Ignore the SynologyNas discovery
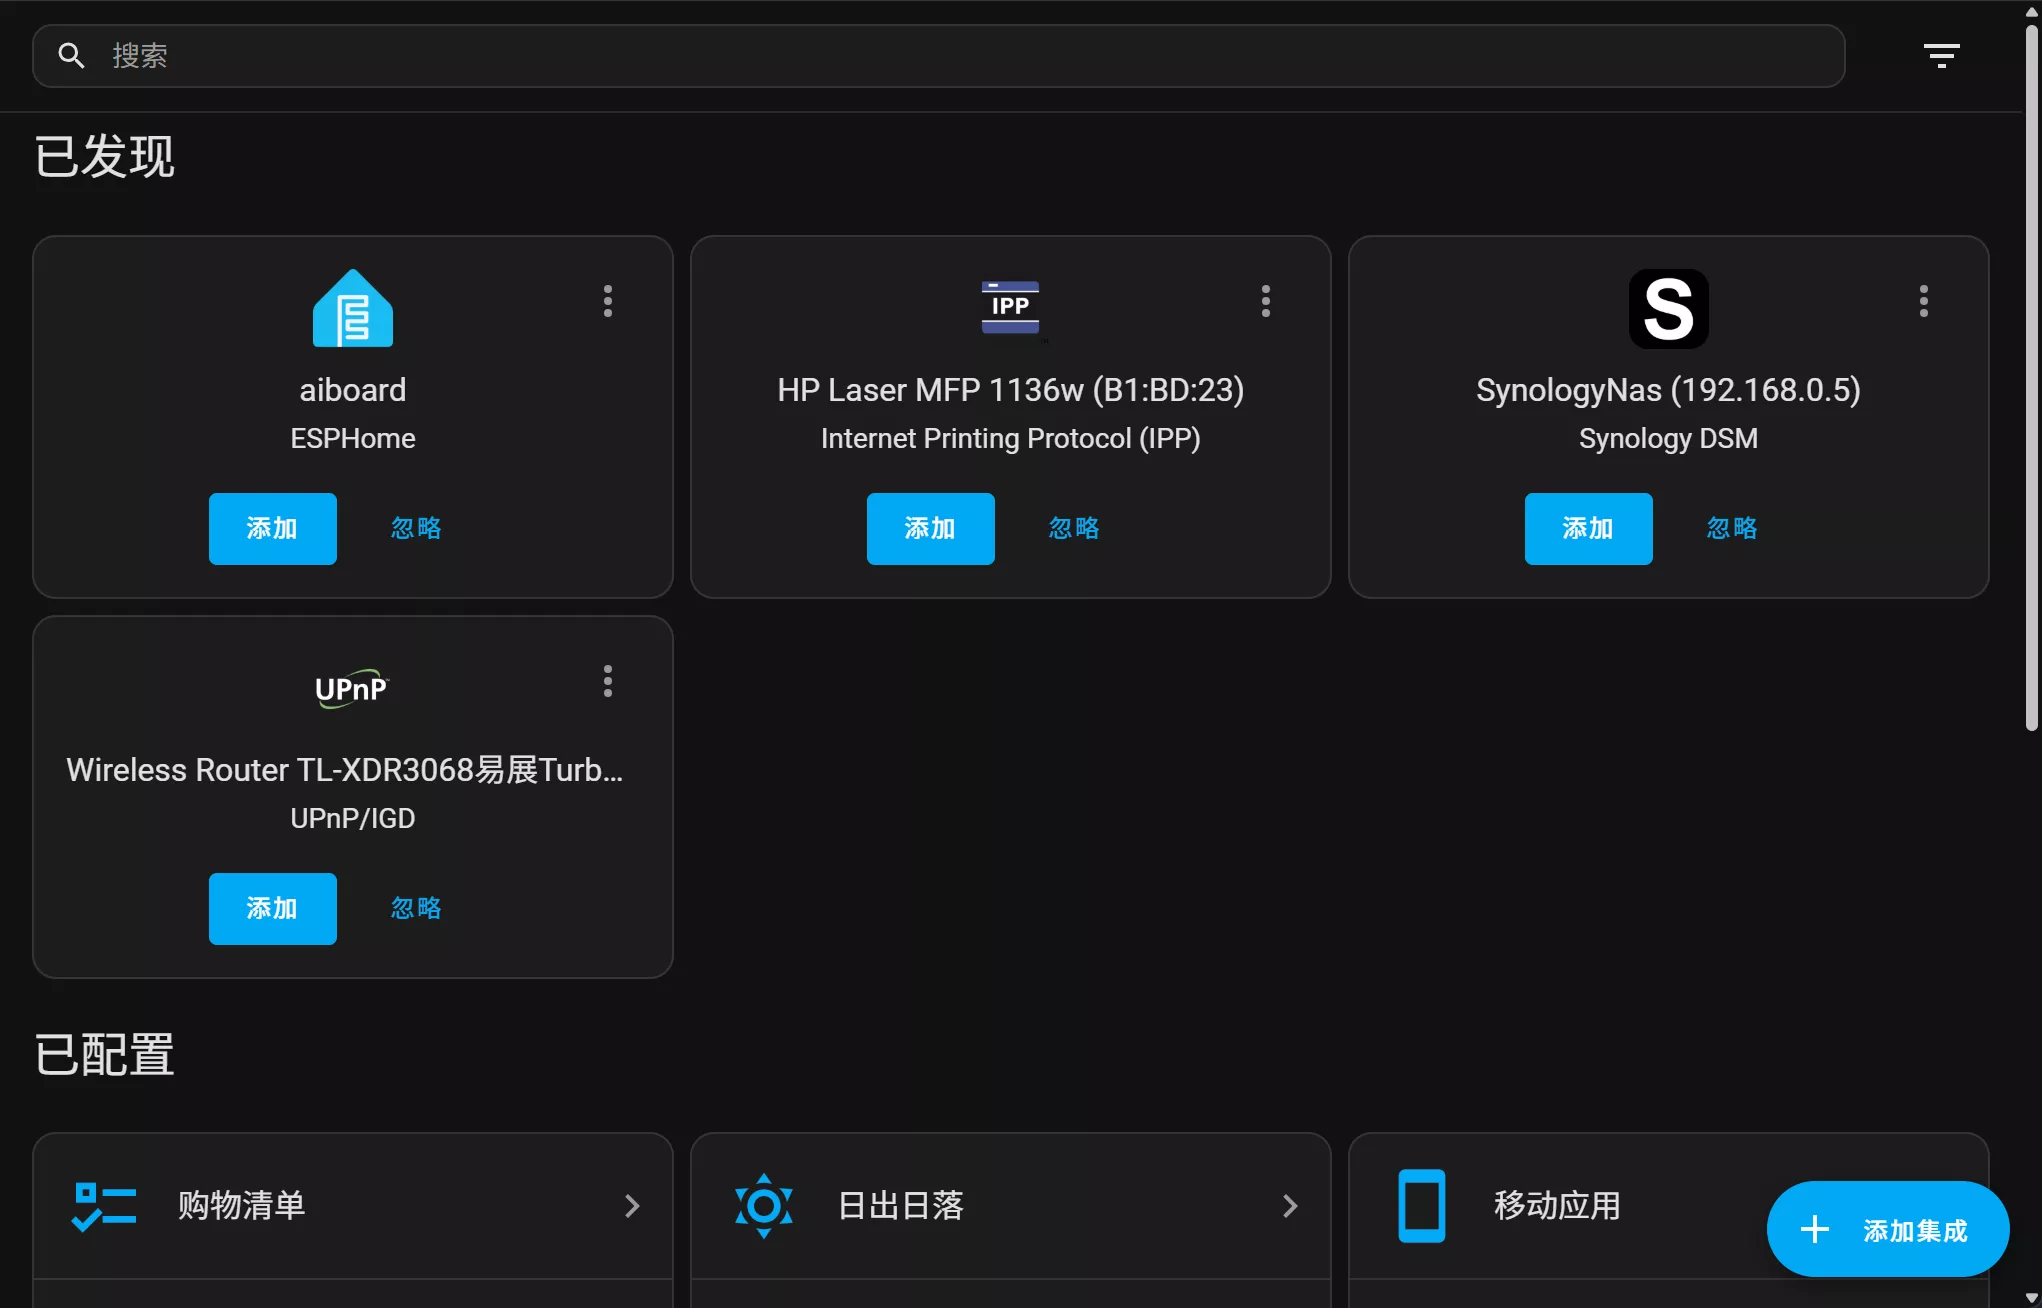The image size is (2042, 1308). [1732, 528]
